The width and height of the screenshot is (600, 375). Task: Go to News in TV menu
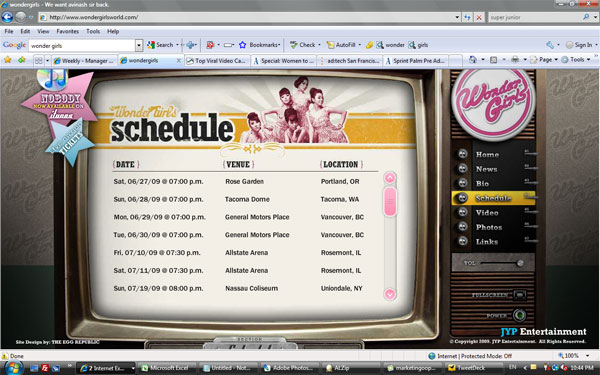pos(486,169)
